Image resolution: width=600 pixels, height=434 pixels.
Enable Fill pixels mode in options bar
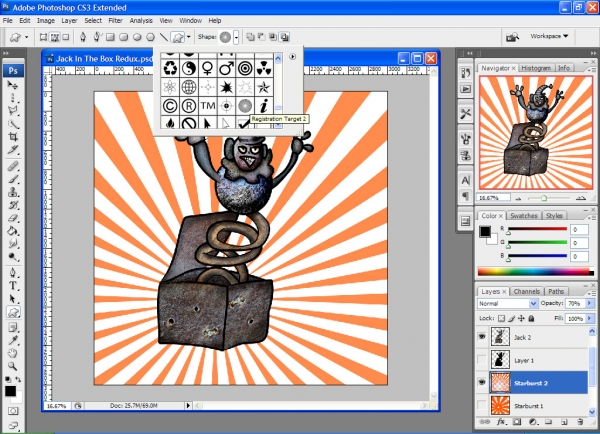coord(66,37)
